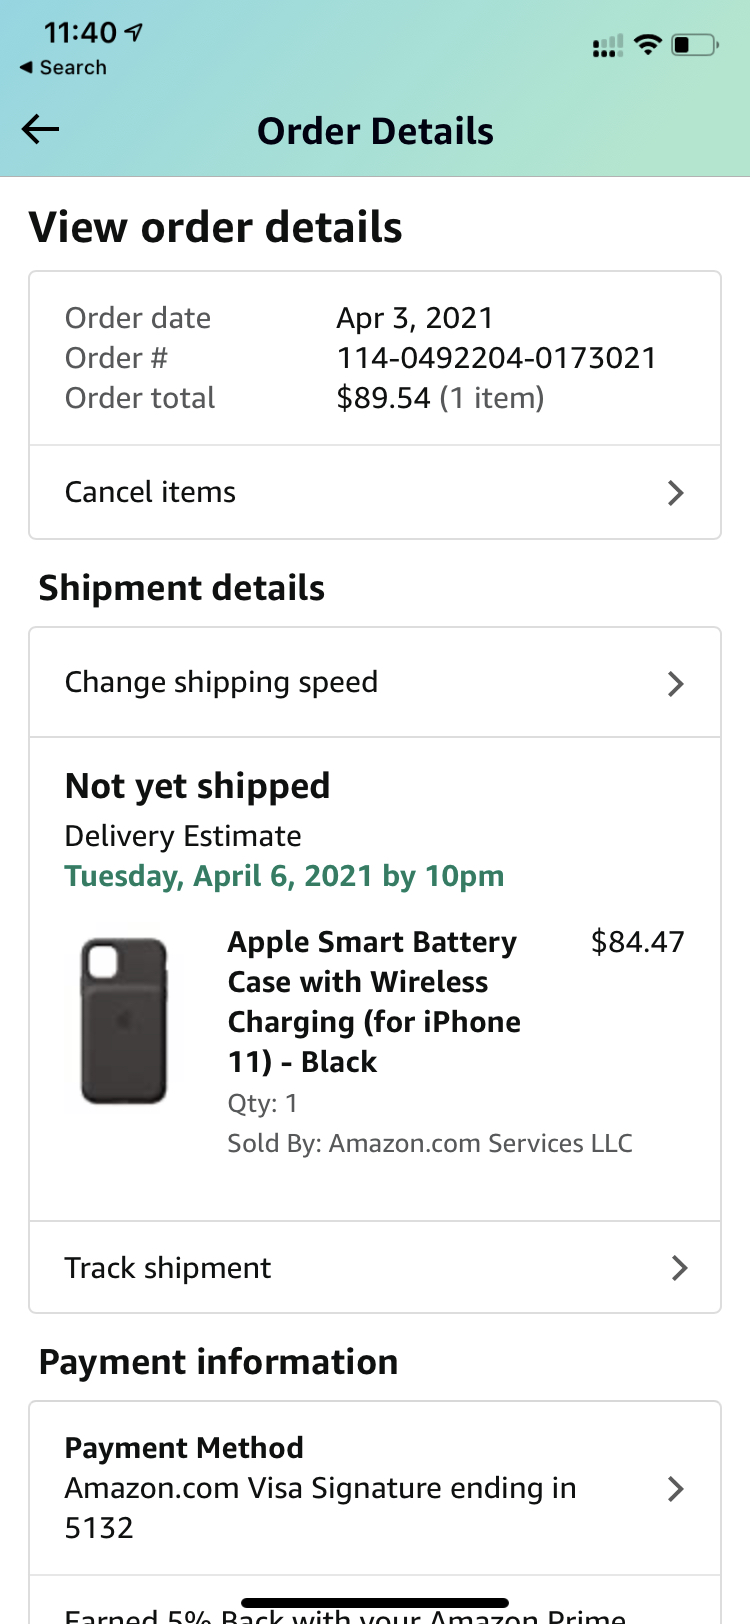
Task: Open the battery case product image
Action: [x=124, y=1020]
